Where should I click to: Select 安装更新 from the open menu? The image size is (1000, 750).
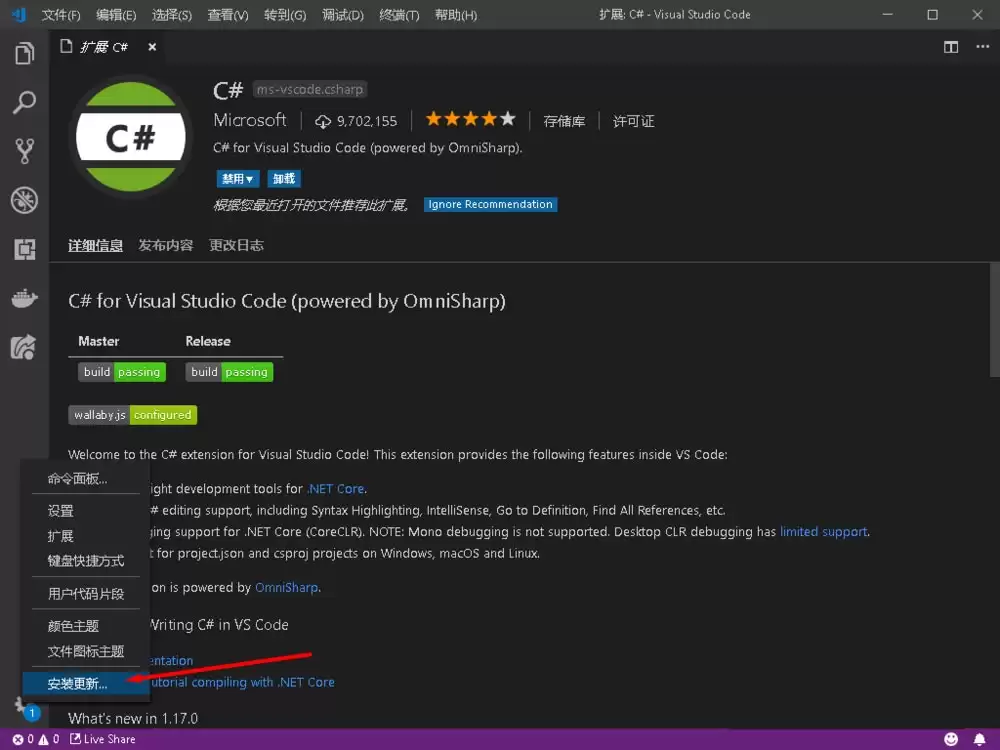pos(76,683)
